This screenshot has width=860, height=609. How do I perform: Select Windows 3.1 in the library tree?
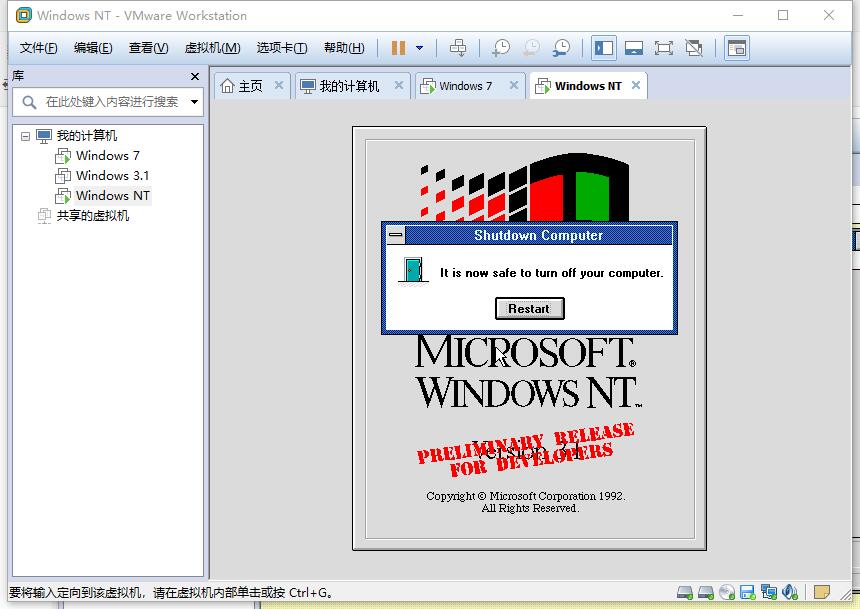point(112,176)
